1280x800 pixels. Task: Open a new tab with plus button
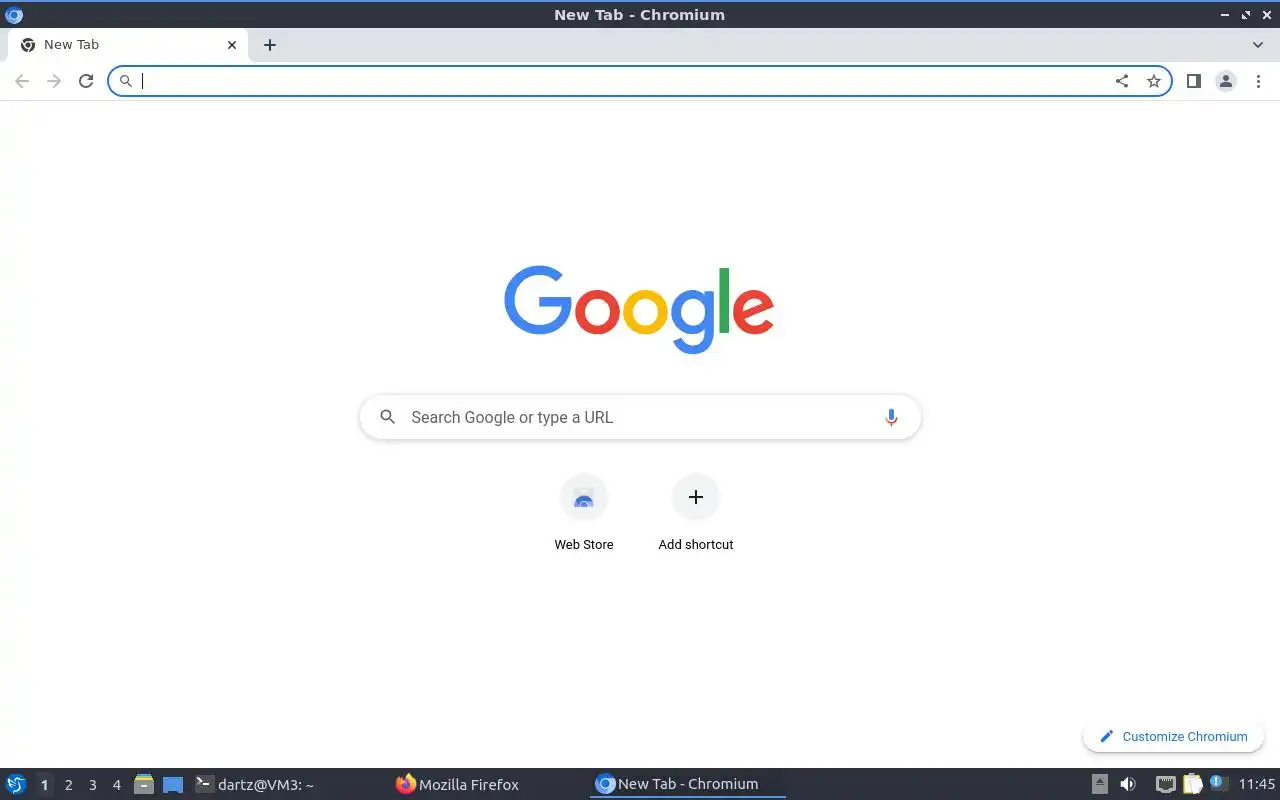[270, 45]
